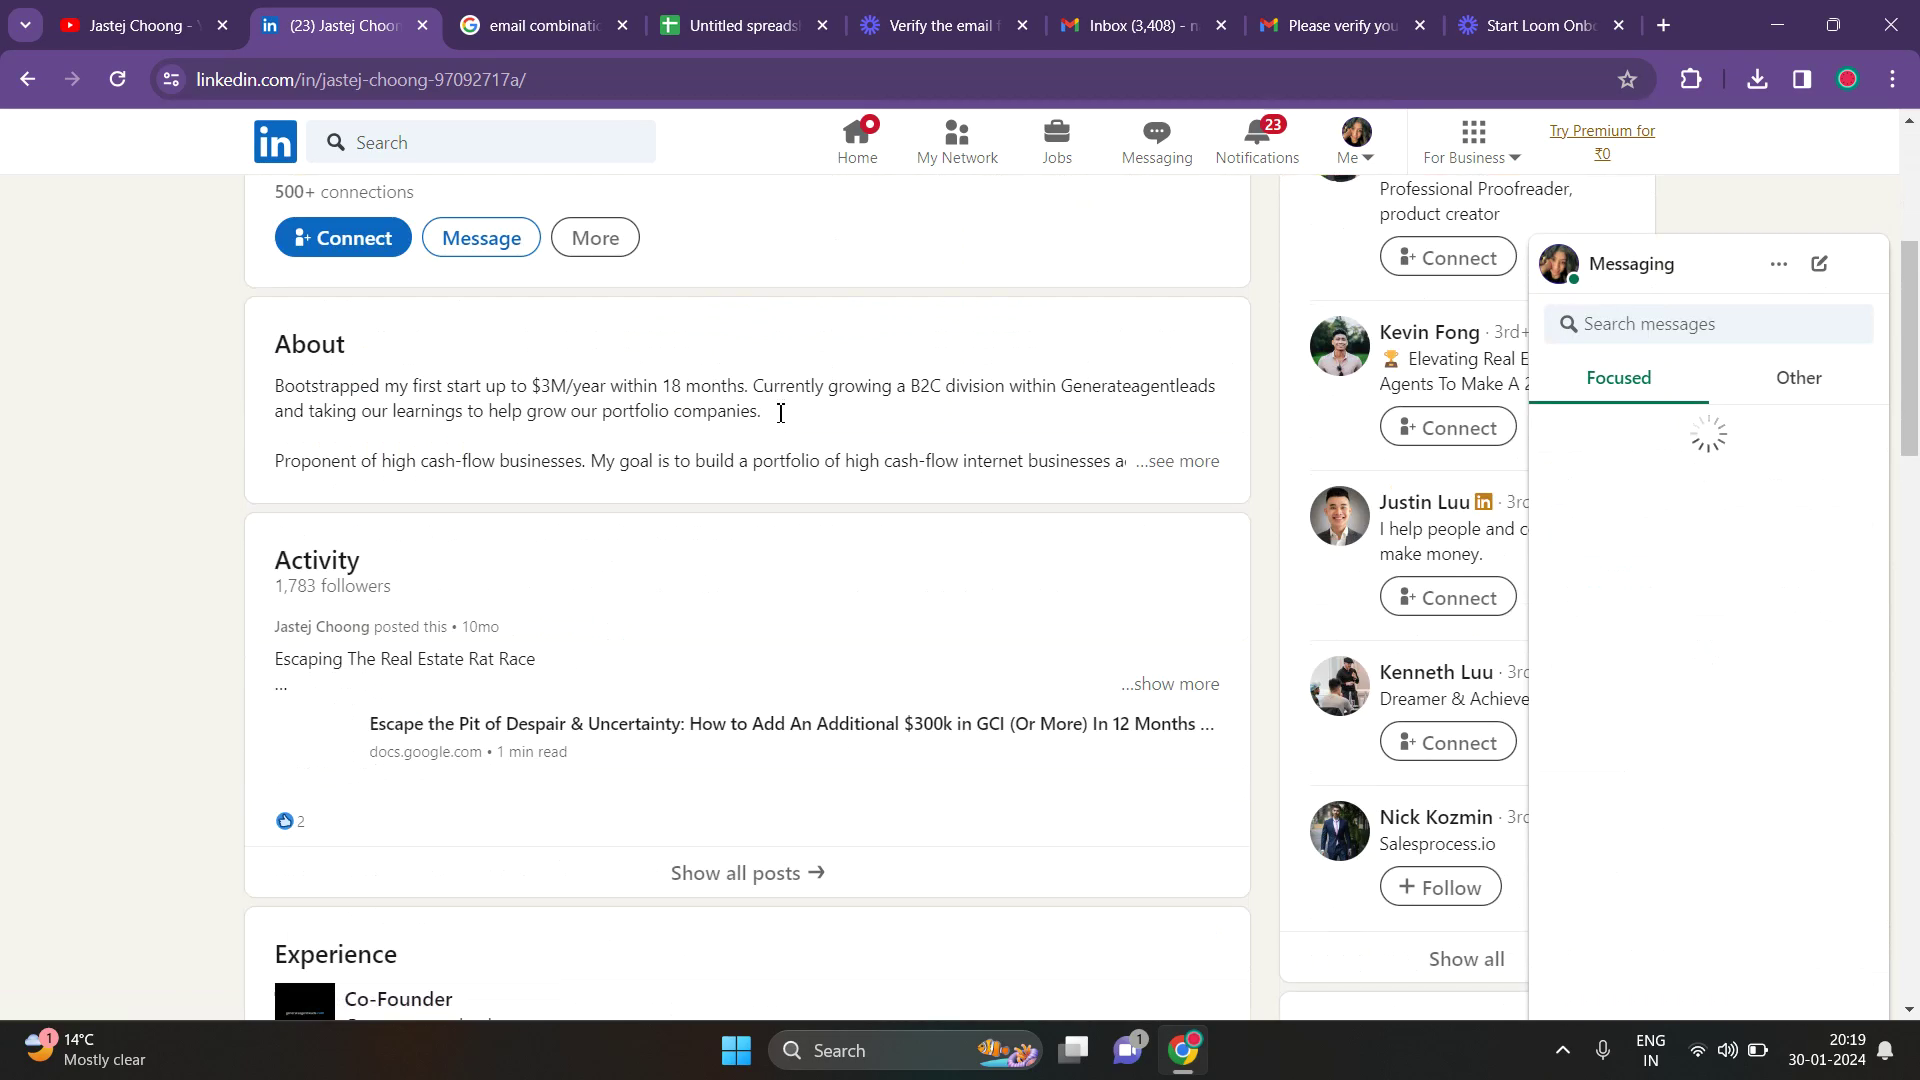Show all suggested profiles

tap(1466, 959)
